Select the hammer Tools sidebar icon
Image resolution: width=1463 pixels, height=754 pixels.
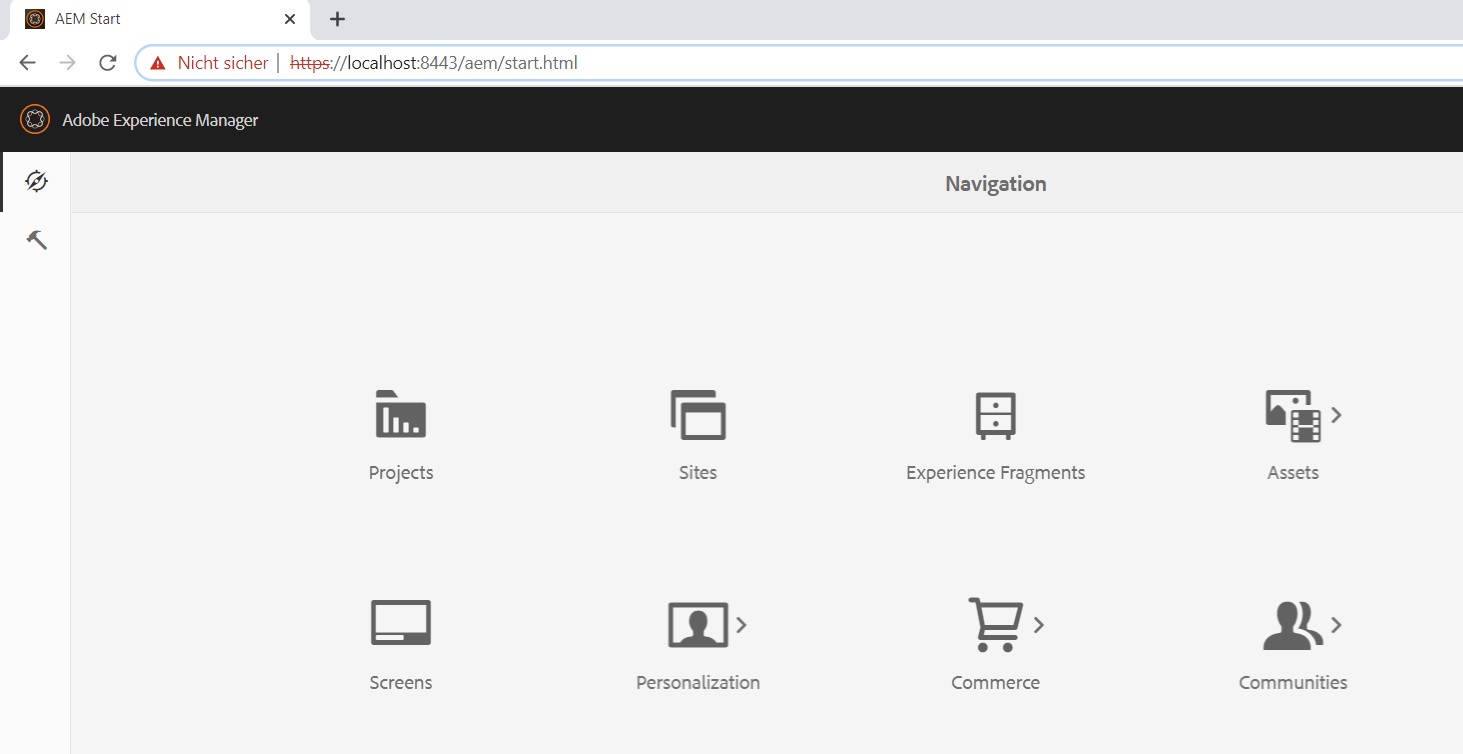pyautogui.click(x=36, y=240)
